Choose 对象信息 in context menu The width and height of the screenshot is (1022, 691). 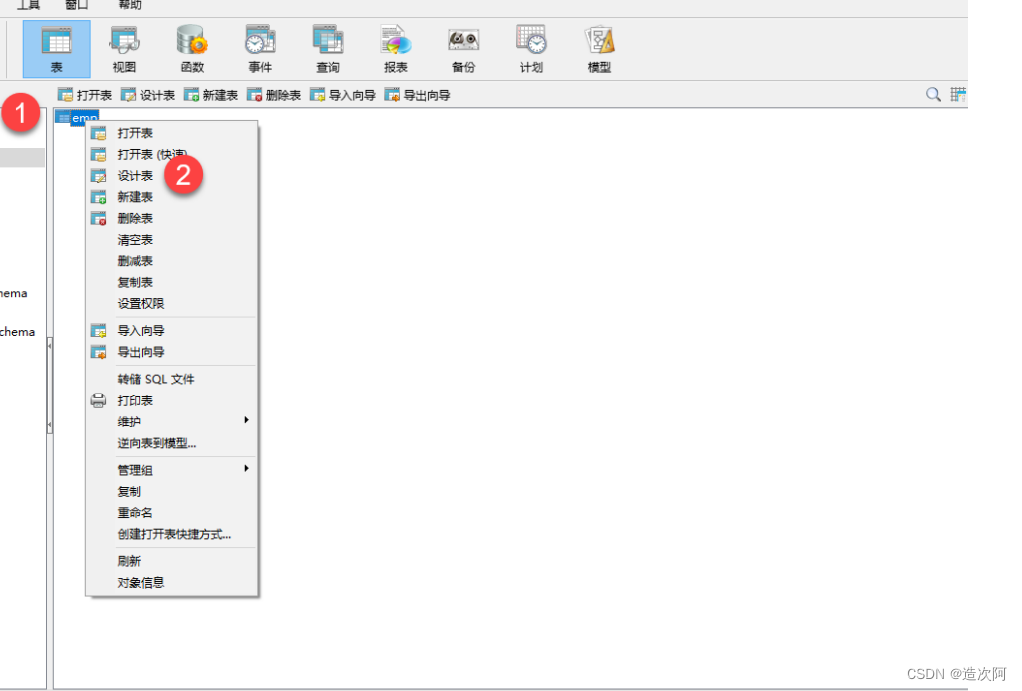tap(172, 583)
